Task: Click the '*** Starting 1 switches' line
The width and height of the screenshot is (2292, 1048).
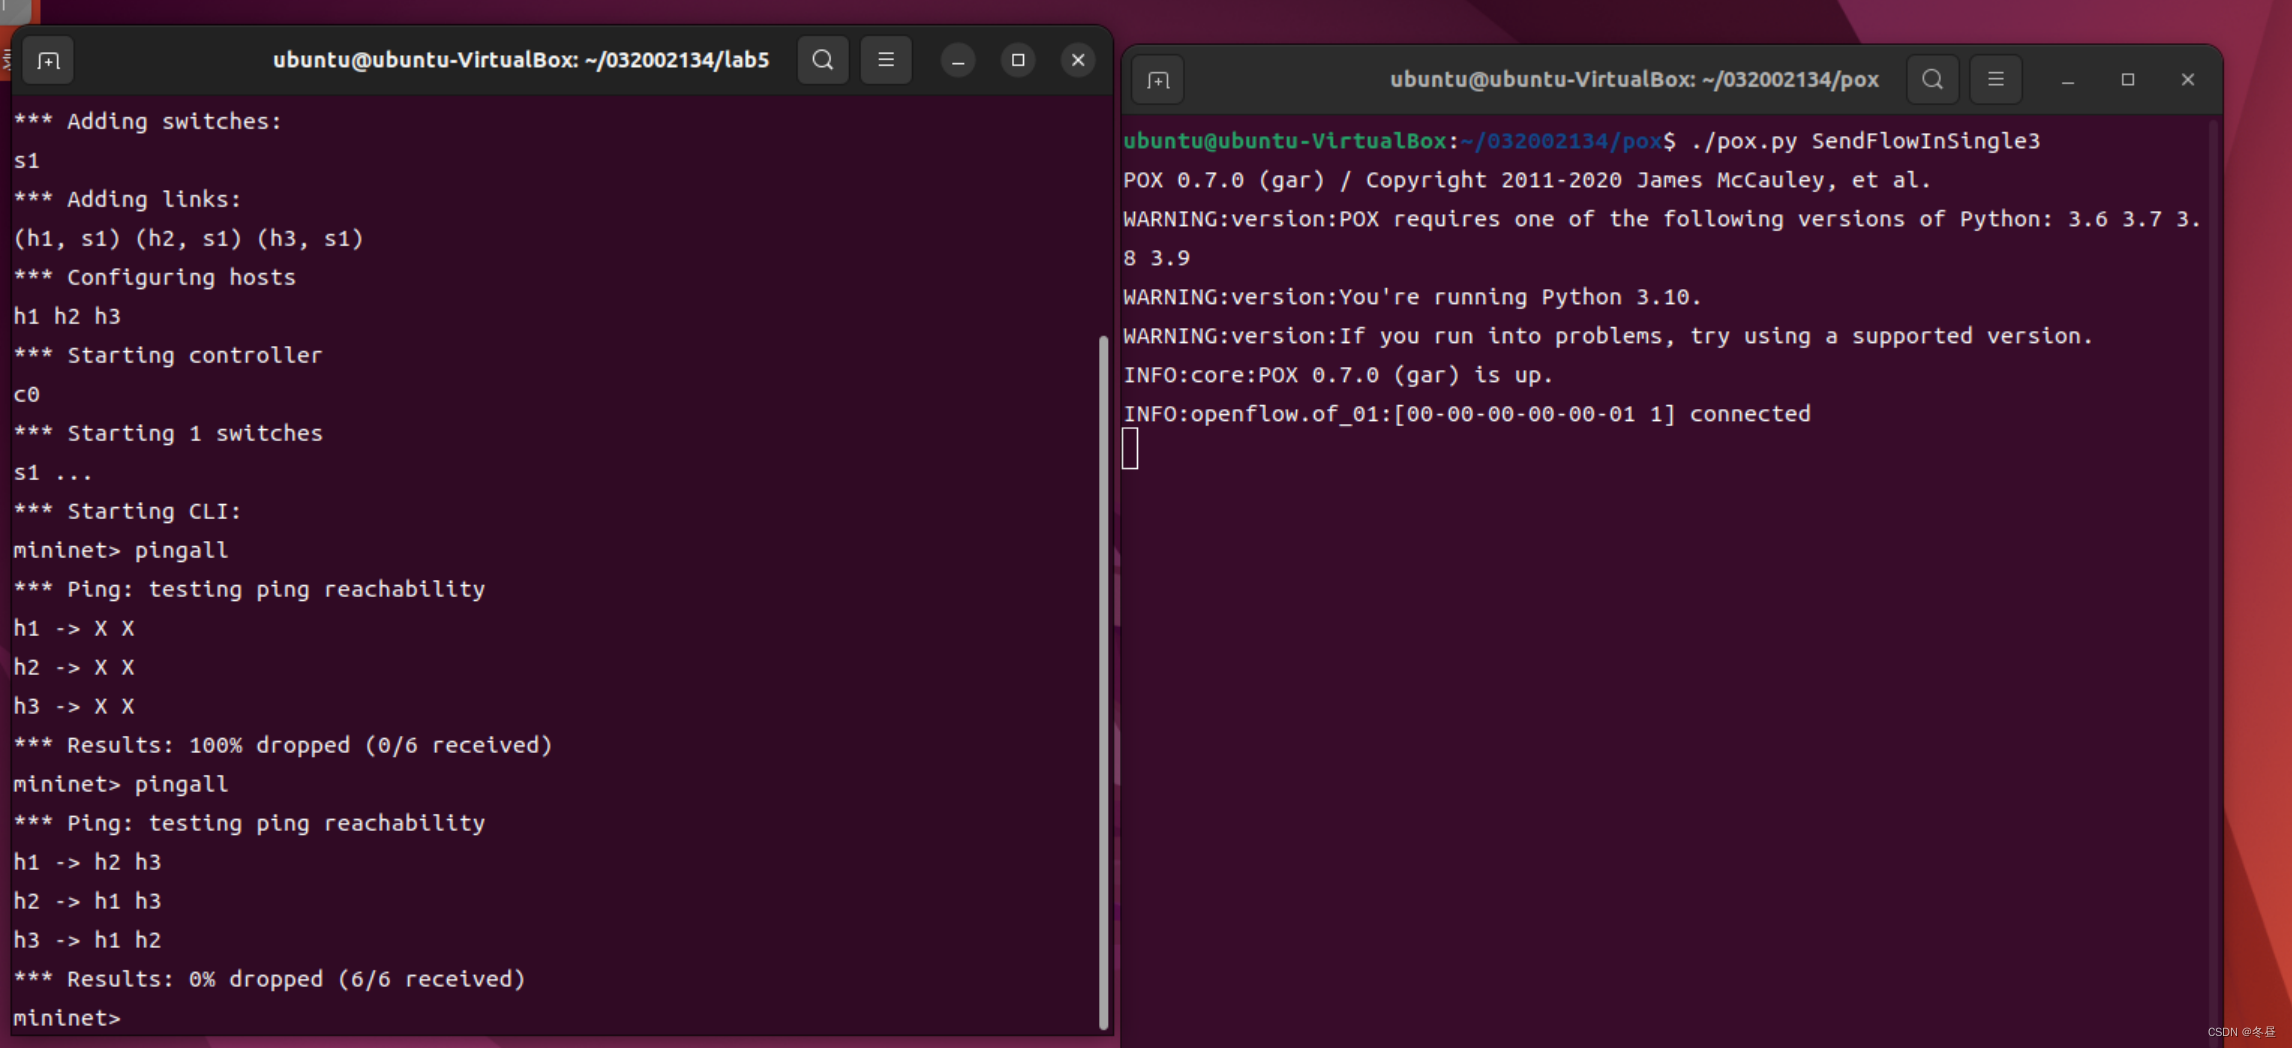Action: tap(168, 433)
